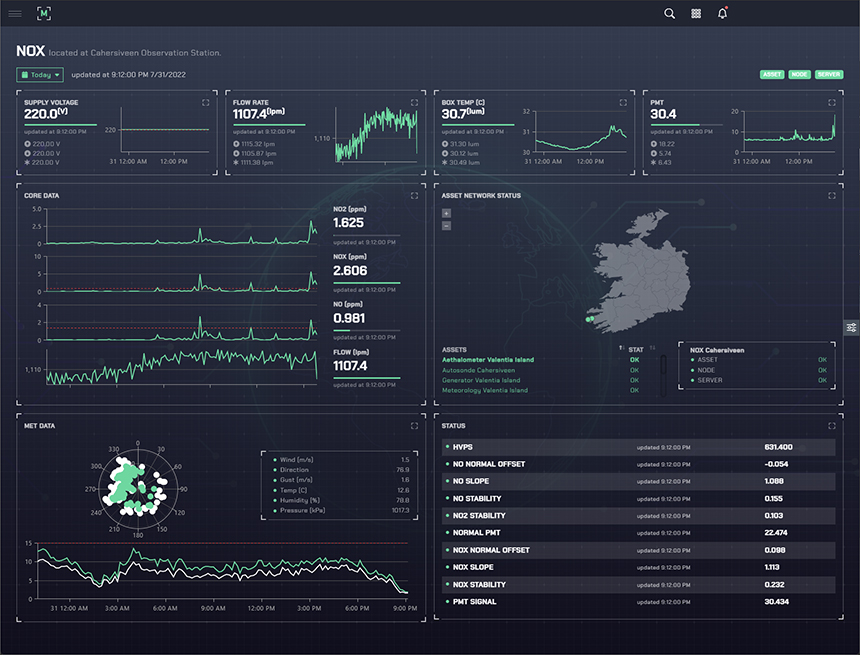
Task: Open Autosonde Cahersiveen asset
Action: (478, 370)
